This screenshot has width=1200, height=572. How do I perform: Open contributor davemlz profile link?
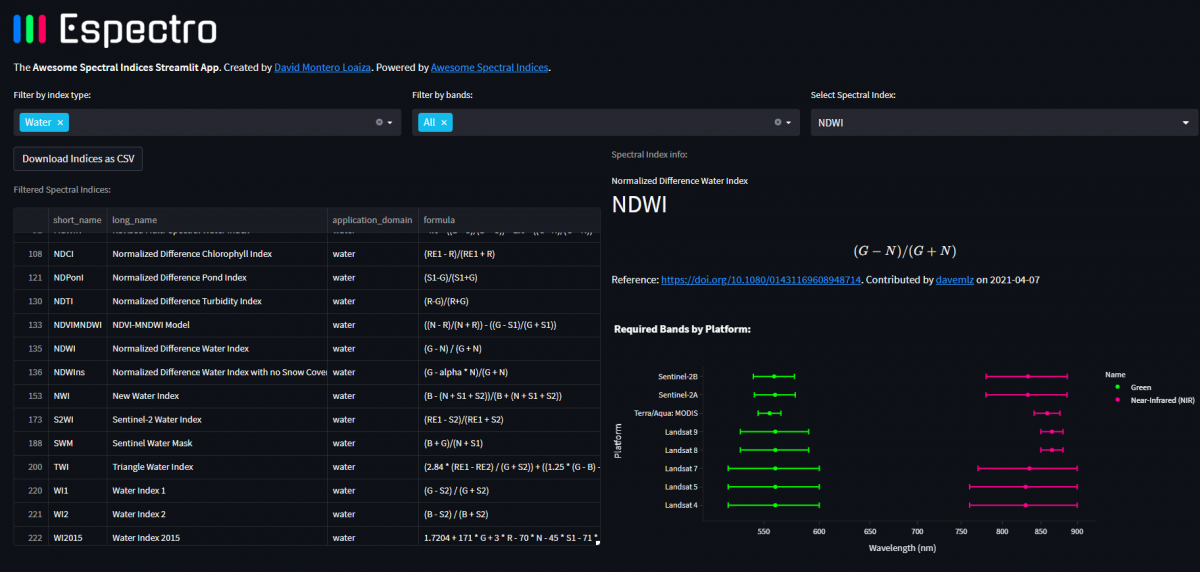[954, 280]
